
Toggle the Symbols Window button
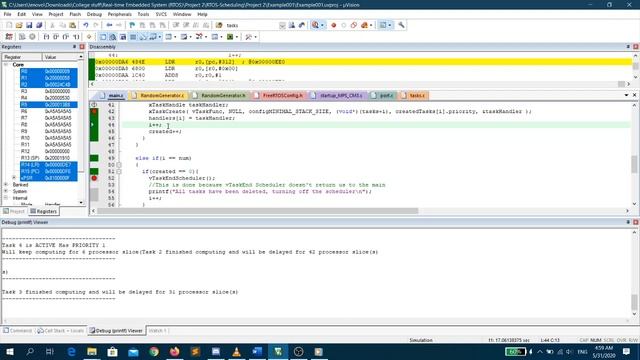point(123,37)
